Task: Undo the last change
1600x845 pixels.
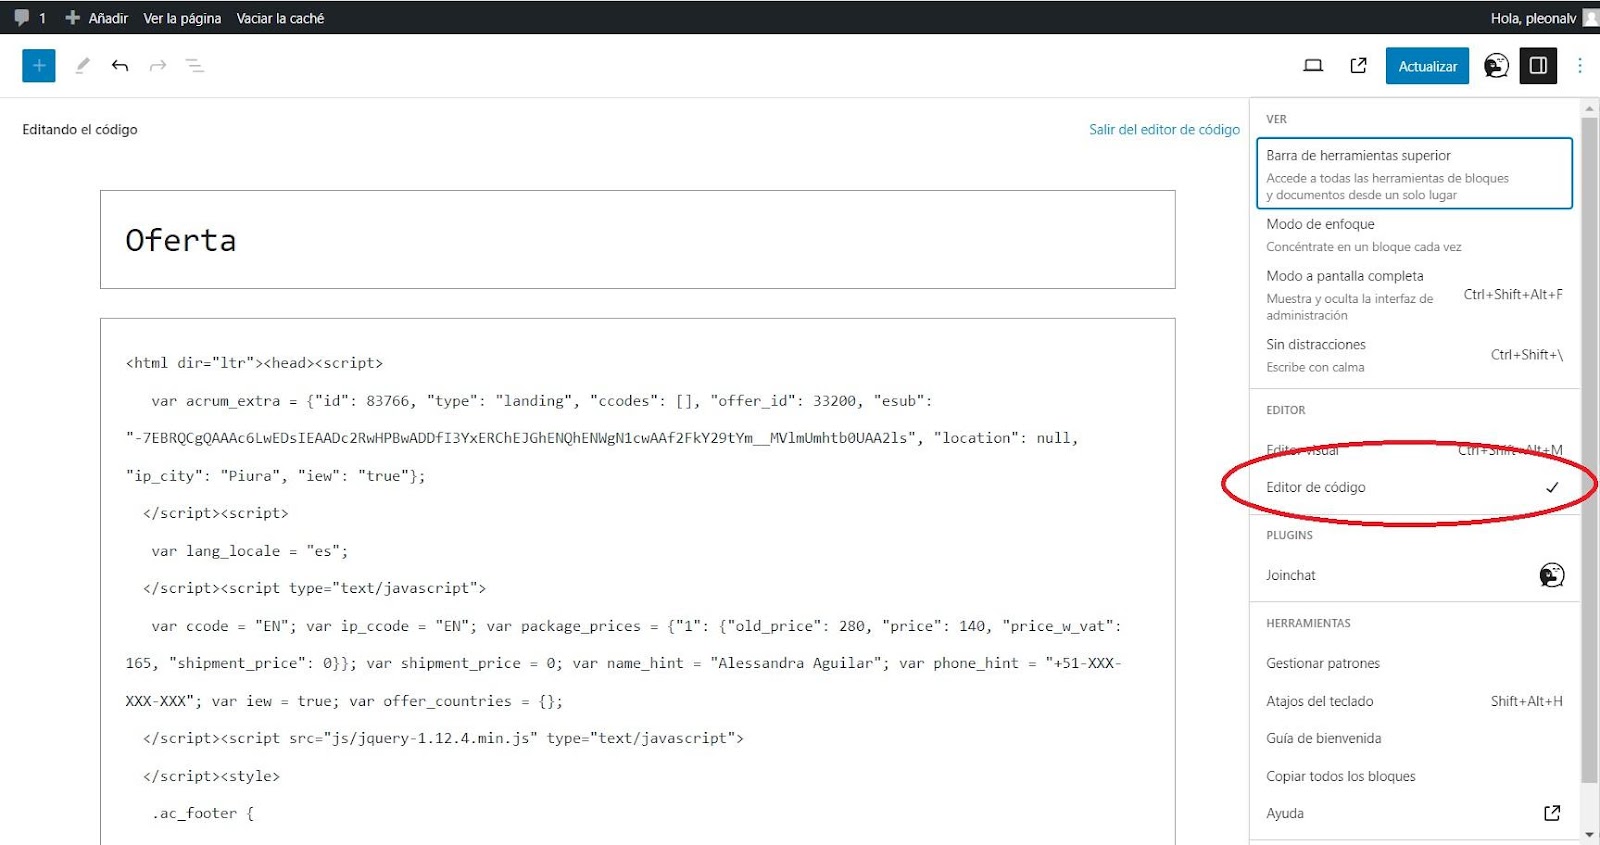Action: click(x=120, y=66)
